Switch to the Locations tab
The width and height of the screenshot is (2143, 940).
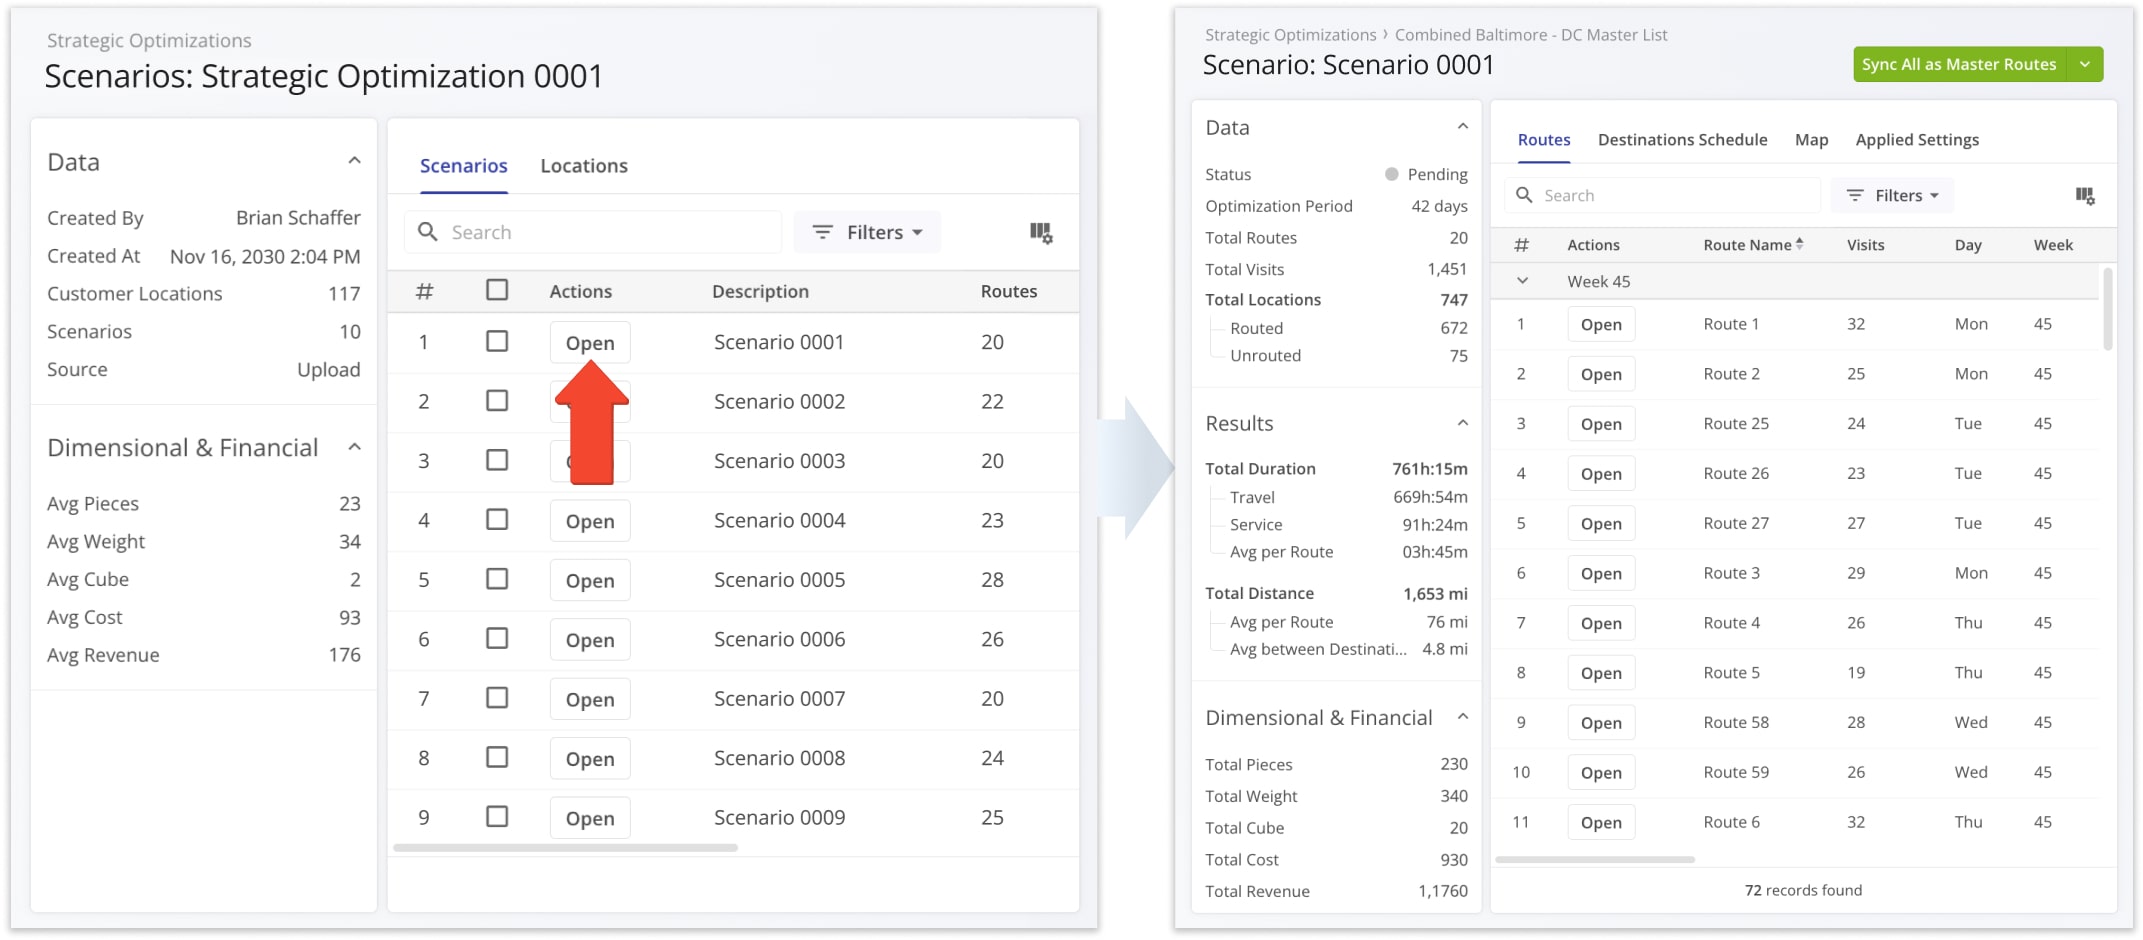584,165
